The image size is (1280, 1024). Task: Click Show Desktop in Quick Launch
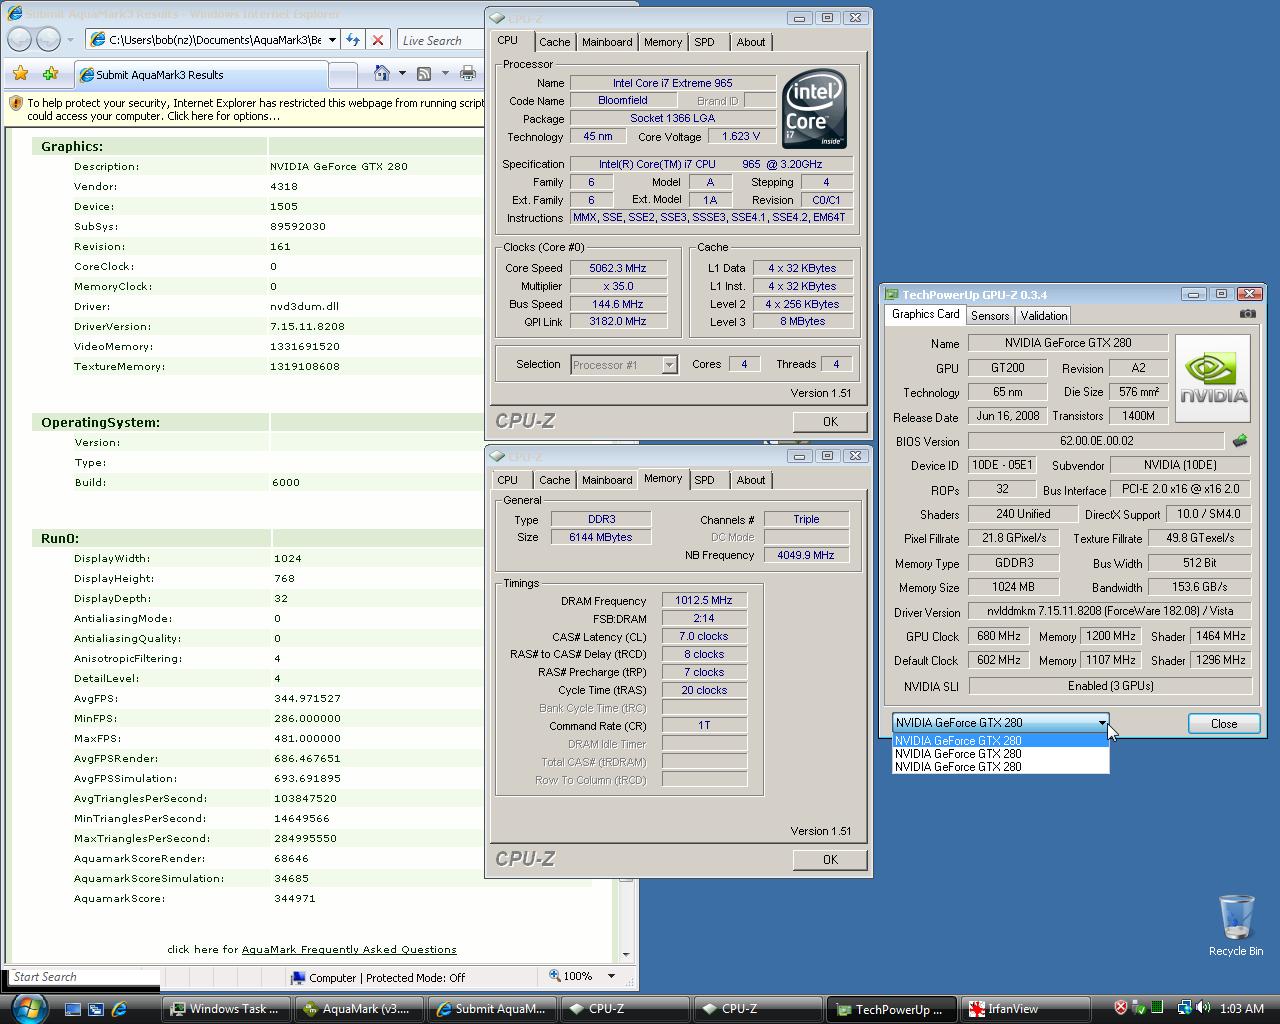pos(73,1009)
